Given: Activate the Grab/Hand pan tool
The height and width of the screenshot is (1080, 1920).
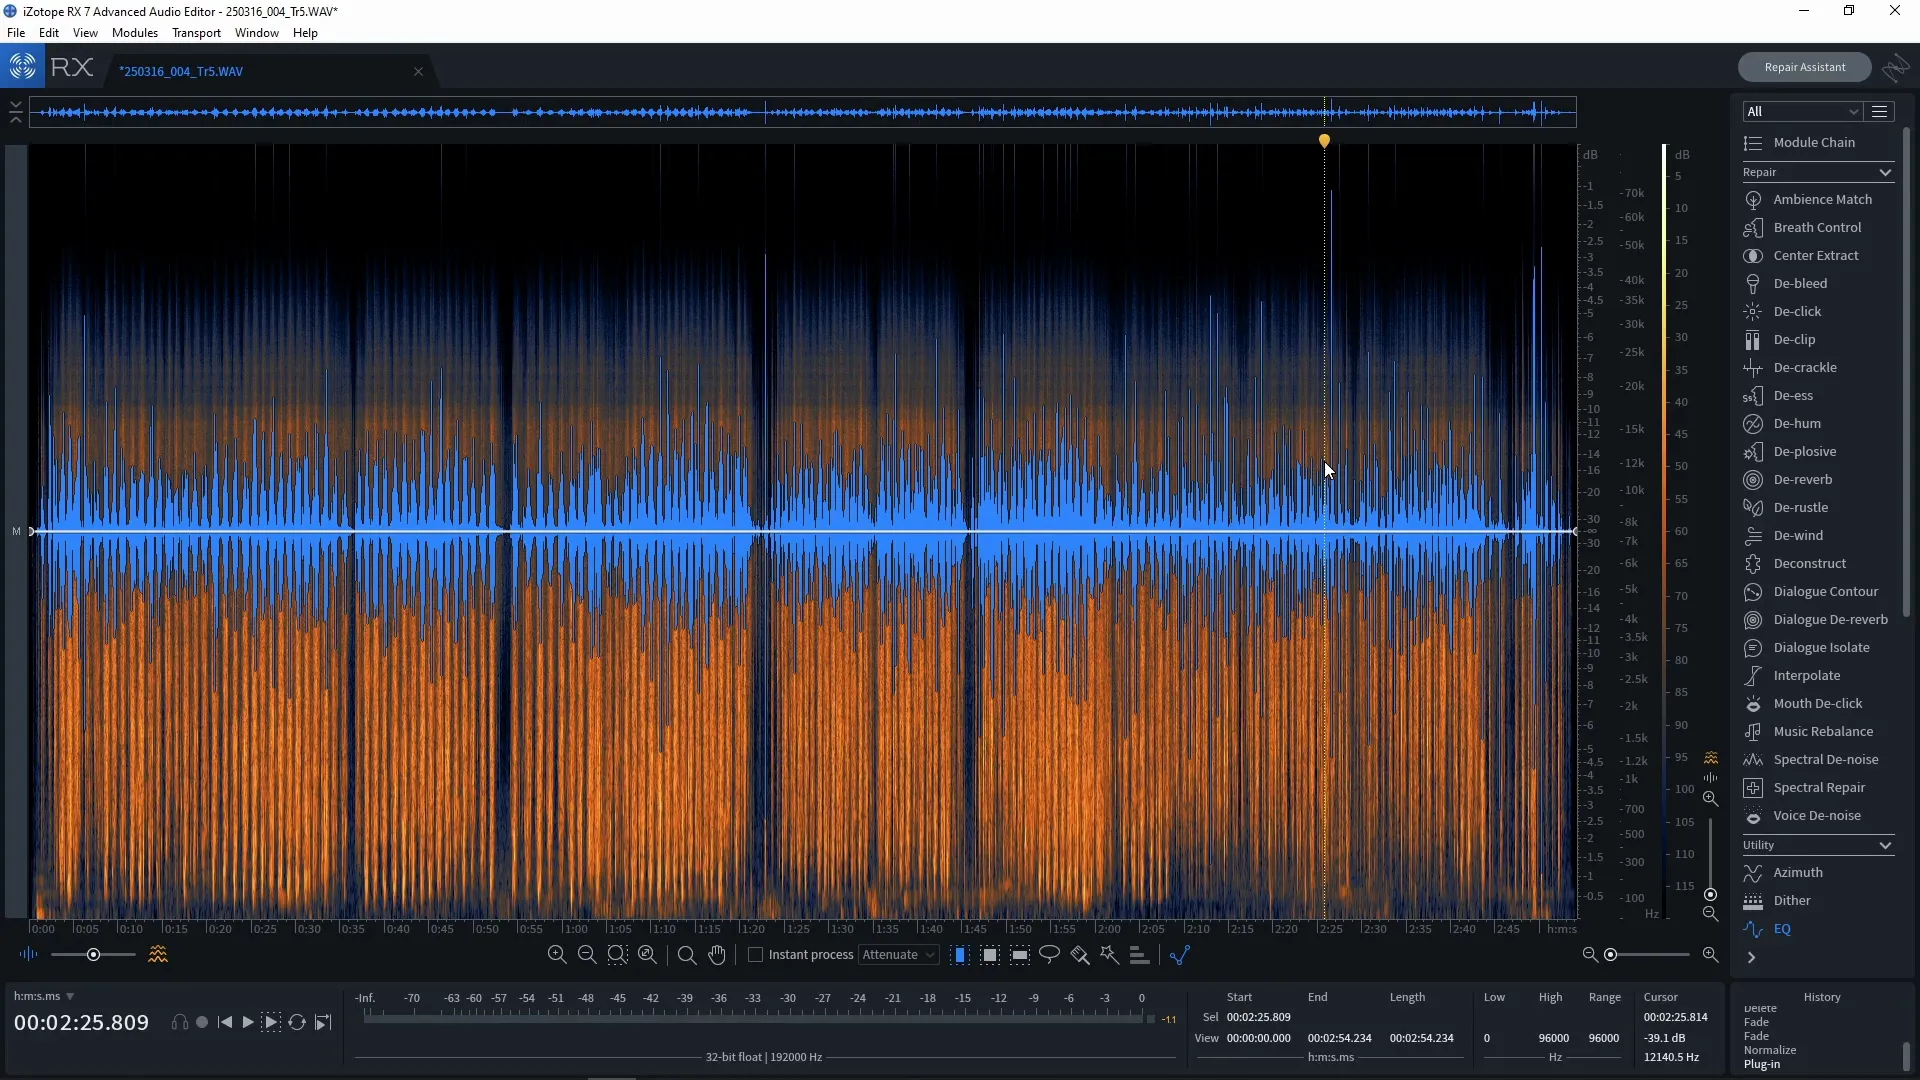Looking at the screenshot, I should (718, 955).
